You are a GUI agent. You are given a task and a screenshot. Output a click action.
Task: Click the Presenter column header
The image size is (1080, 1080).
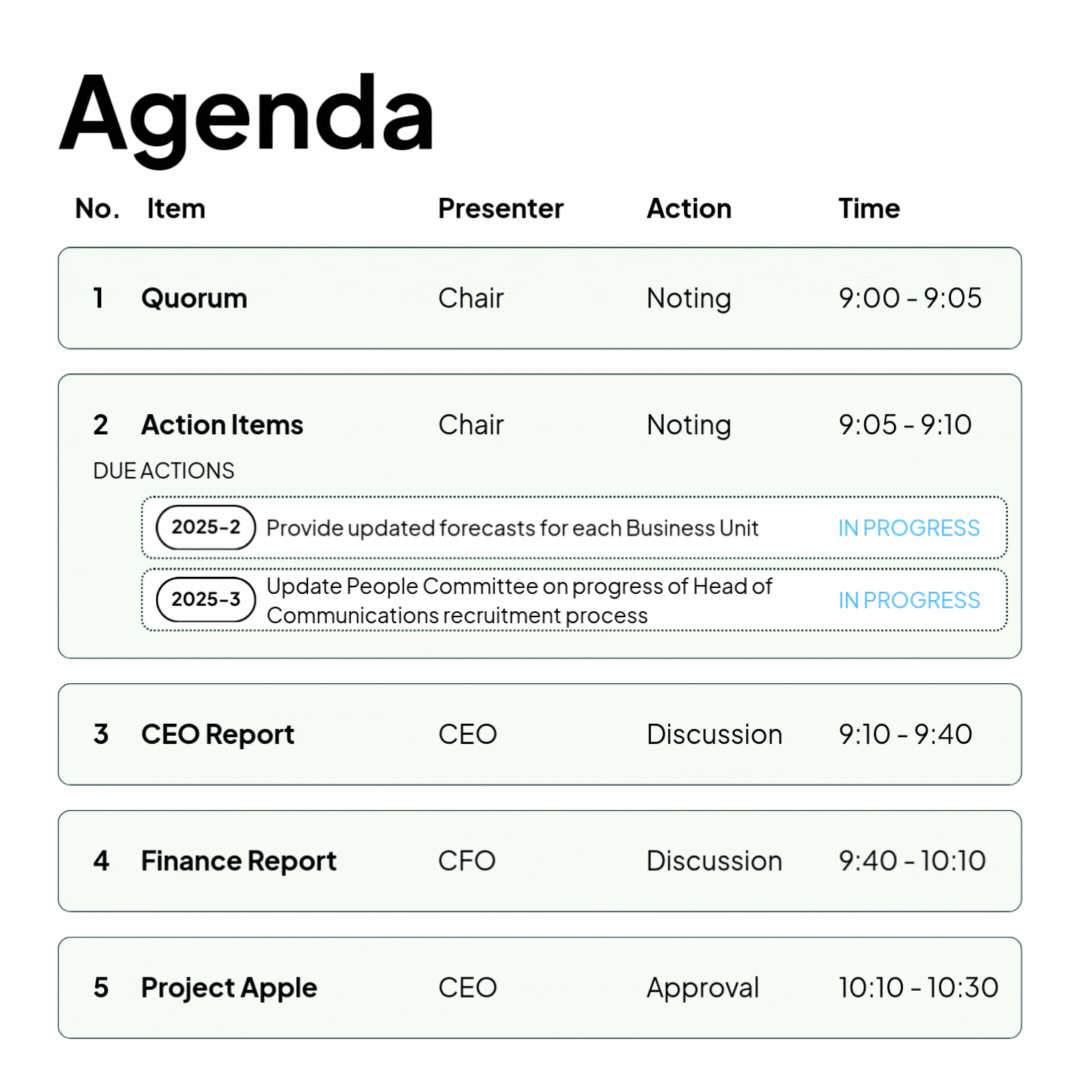501,209
